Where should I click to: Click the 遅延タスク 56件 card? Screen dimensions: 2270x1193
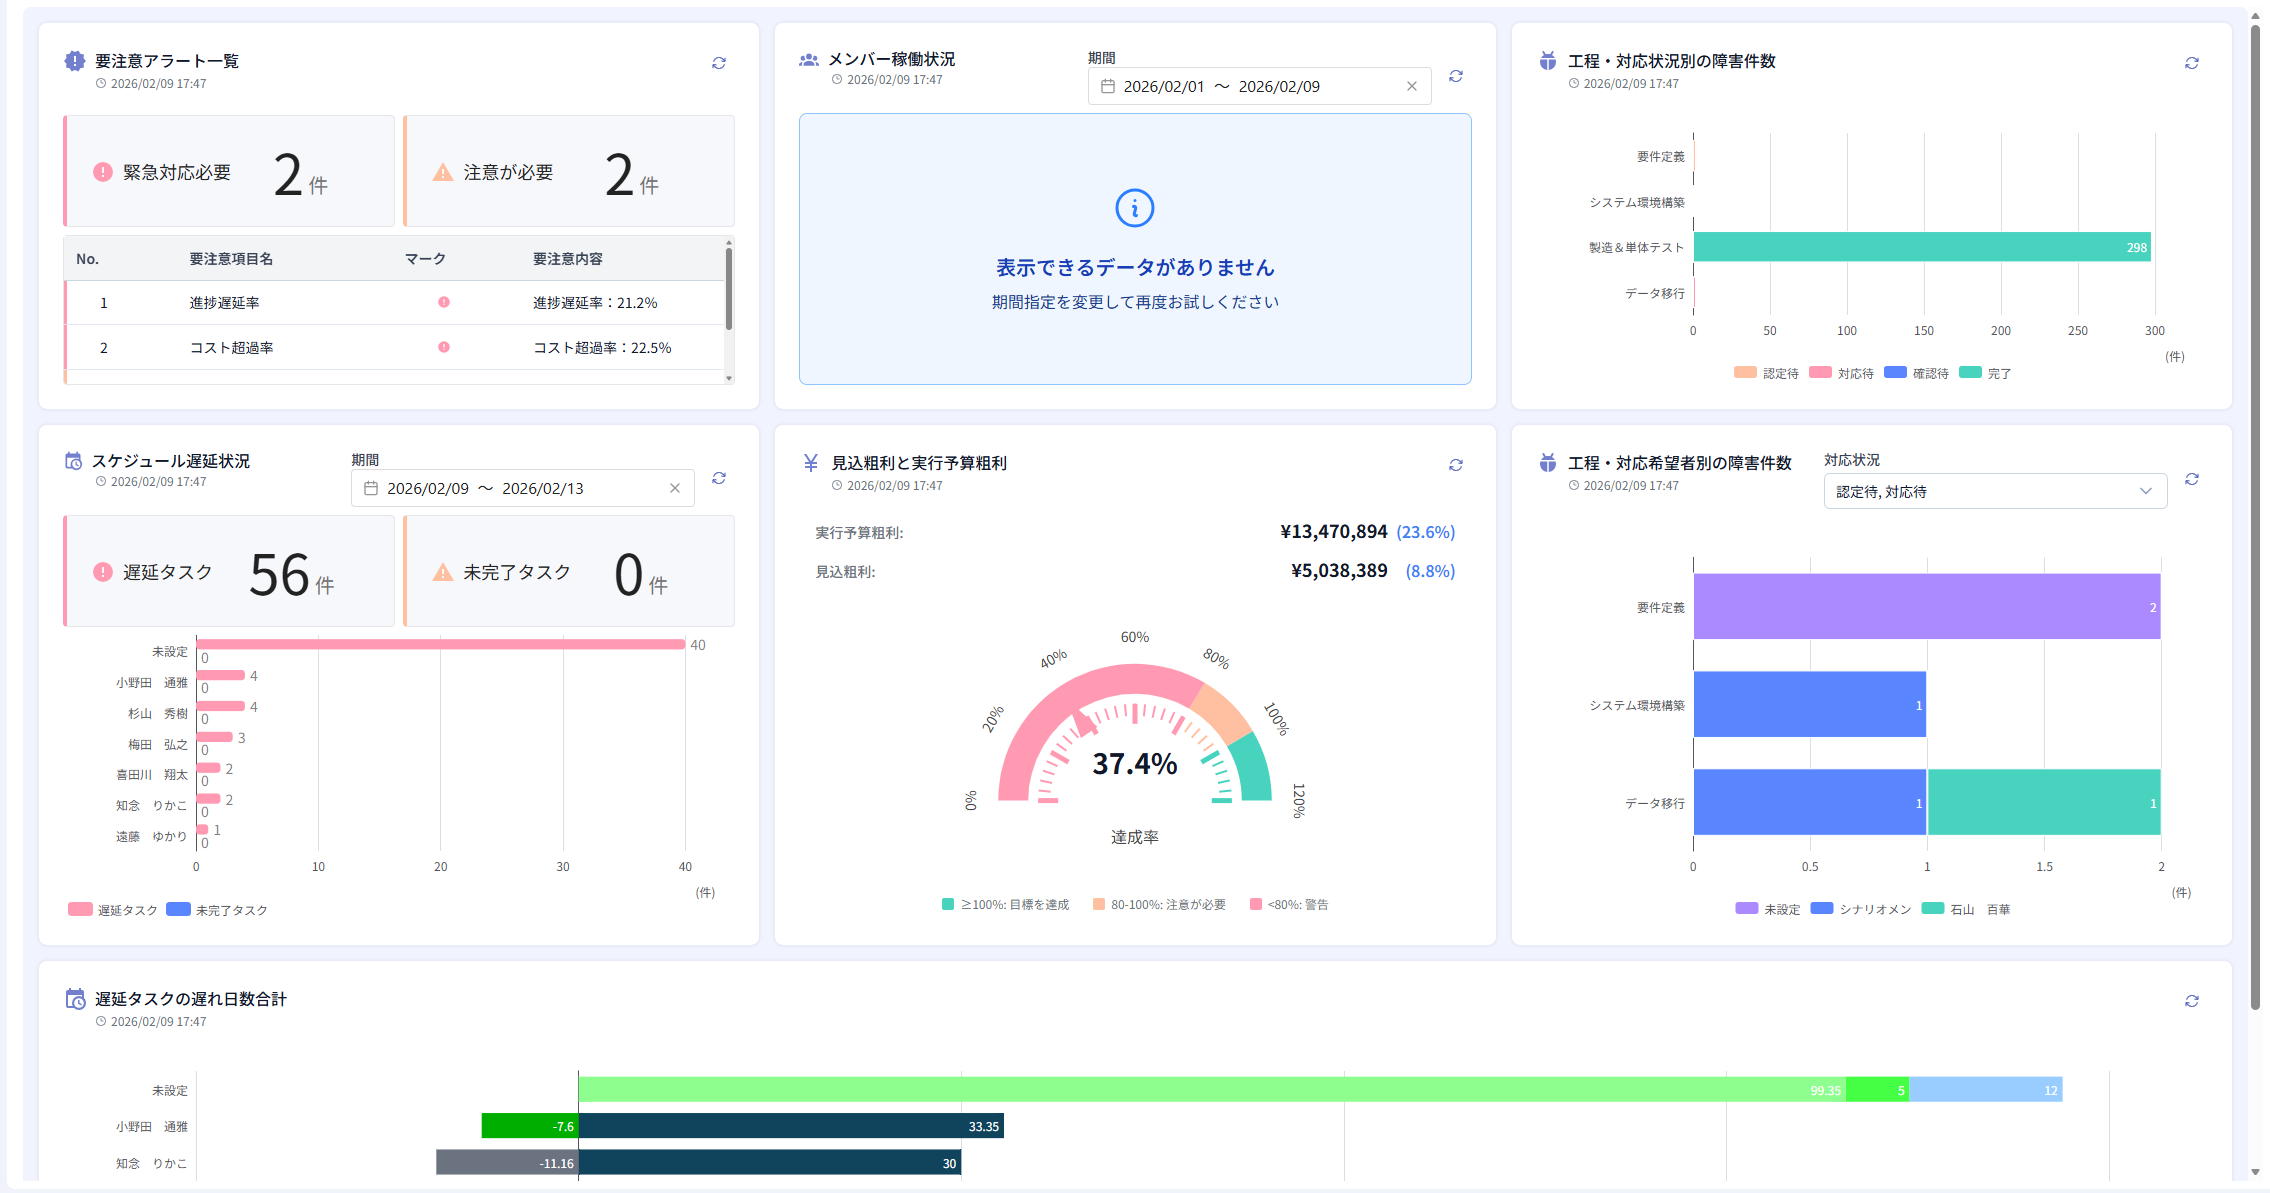(230, 572)
